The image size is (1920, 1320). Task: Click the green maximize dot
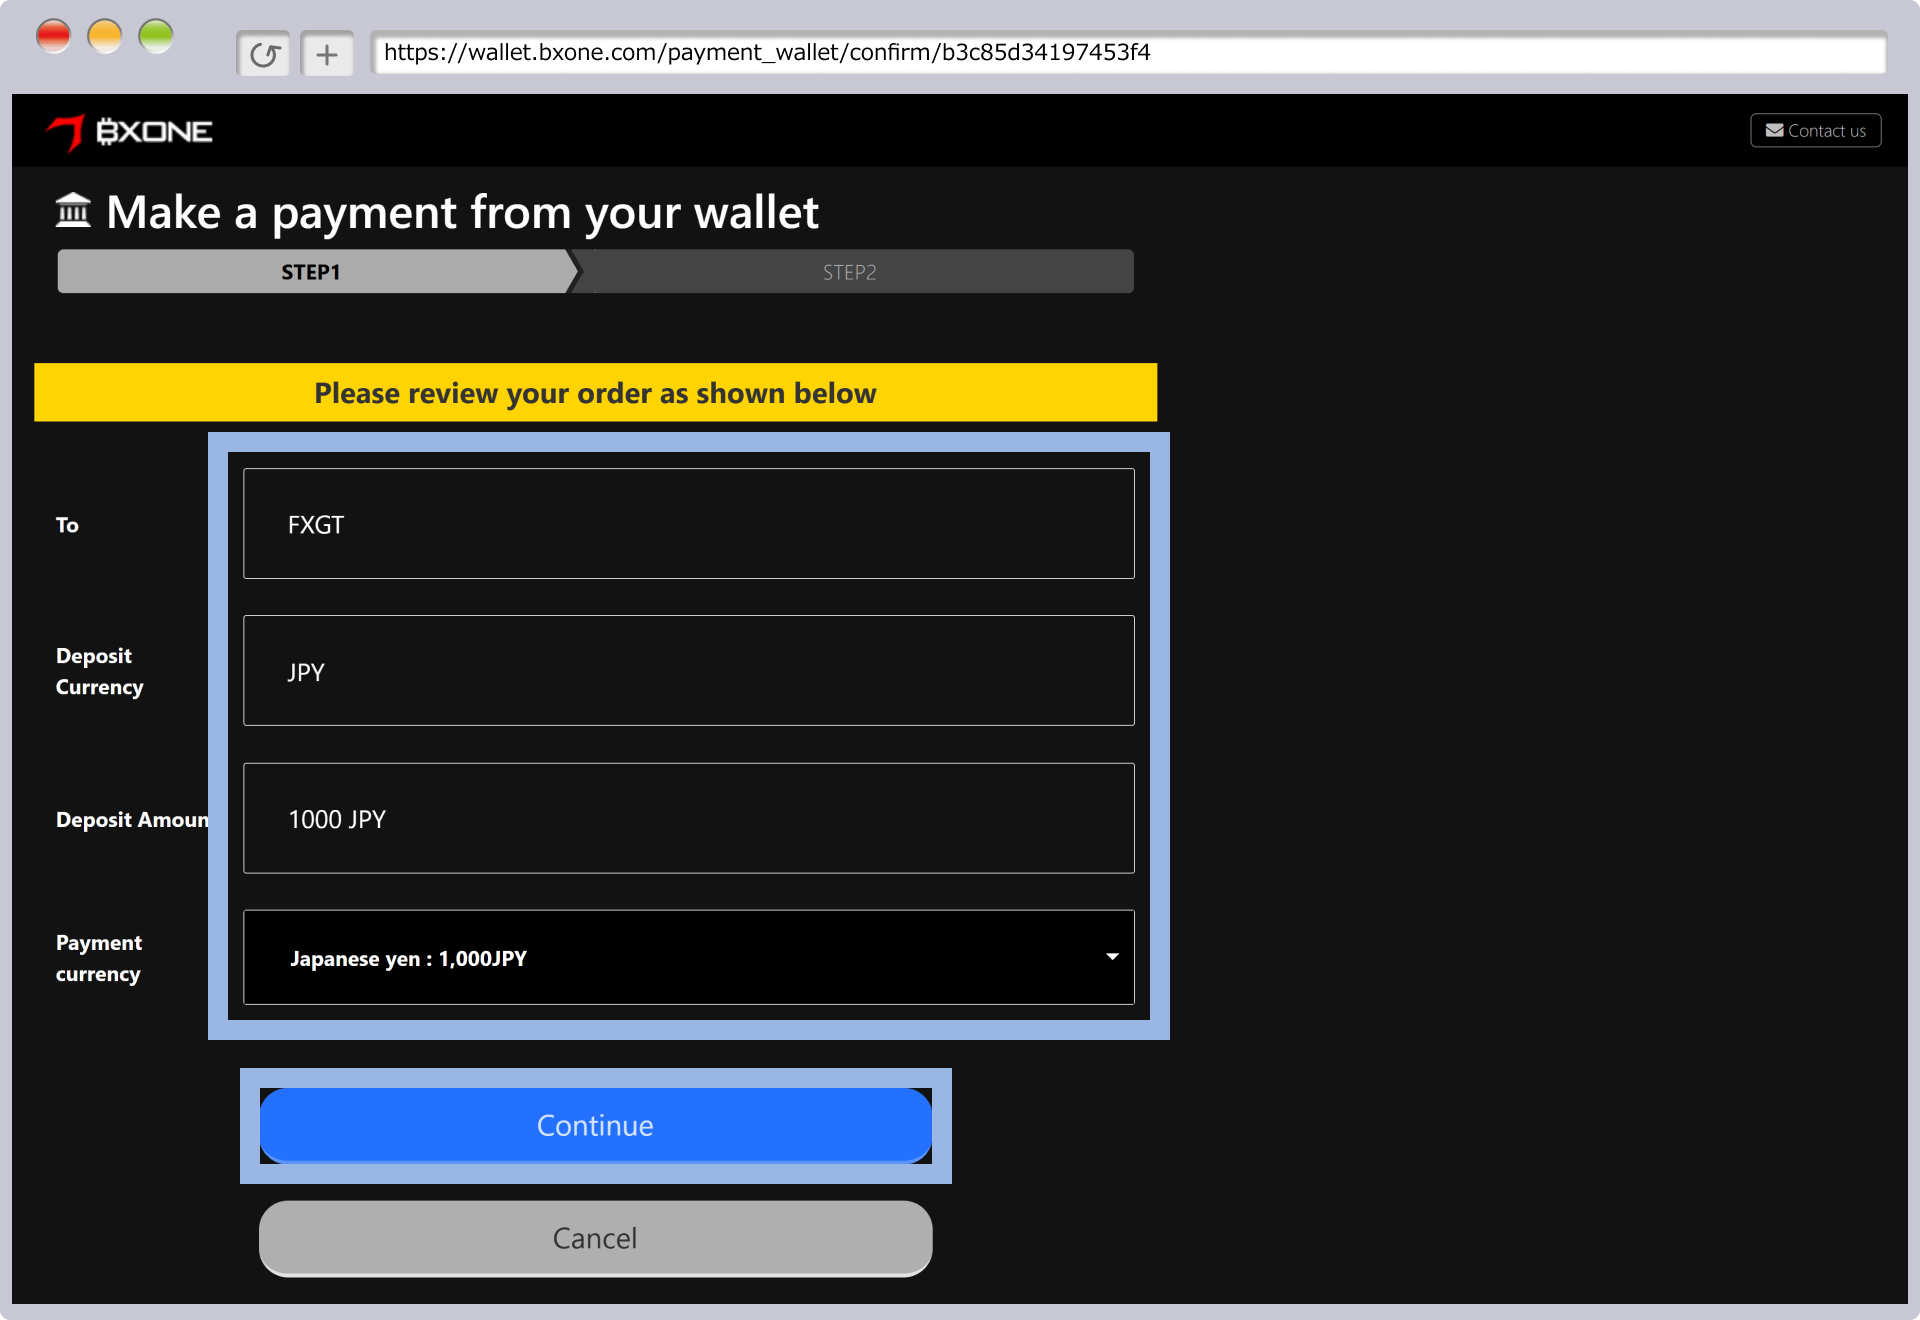tap(156, 37)
